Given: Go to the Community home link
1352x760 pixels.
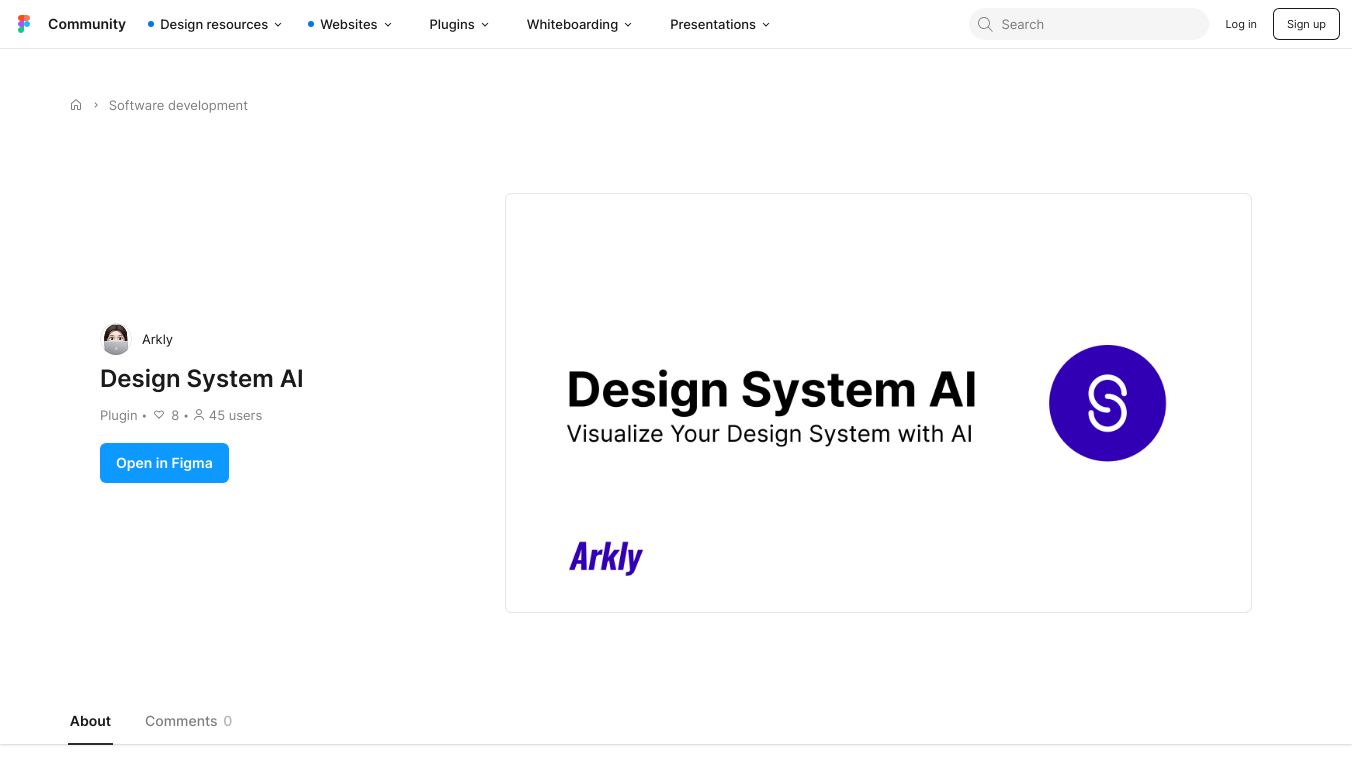Looking at the screenshot, I should (87, 24).
